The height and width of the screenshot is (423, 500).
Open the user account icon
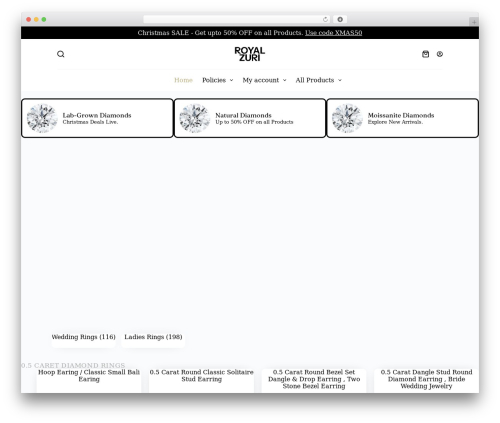point(440,54)
